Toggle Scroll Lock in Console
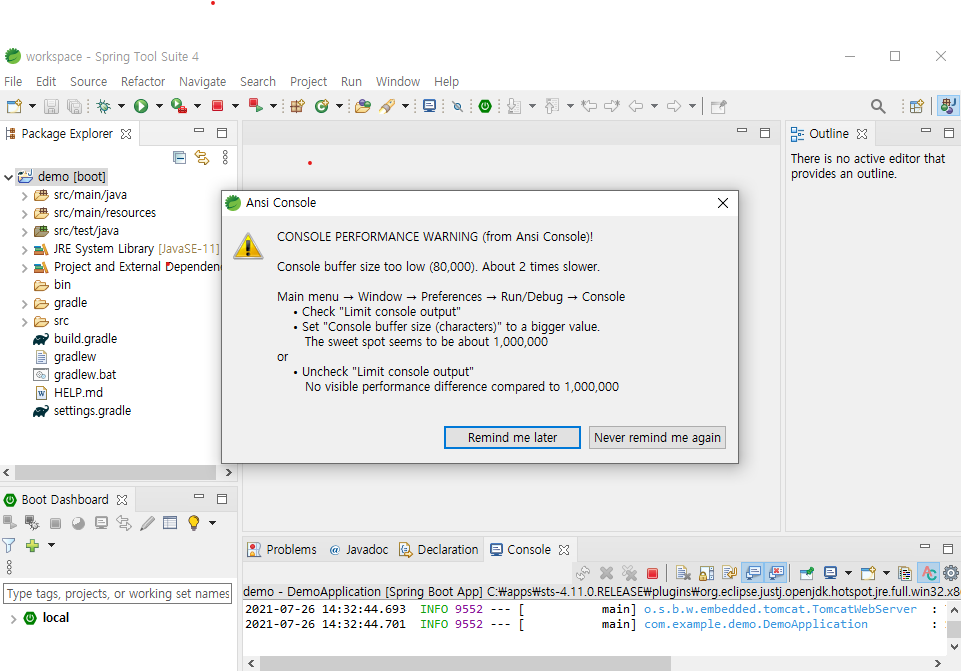Screen dimensions: 961x671 click(707, 573)
